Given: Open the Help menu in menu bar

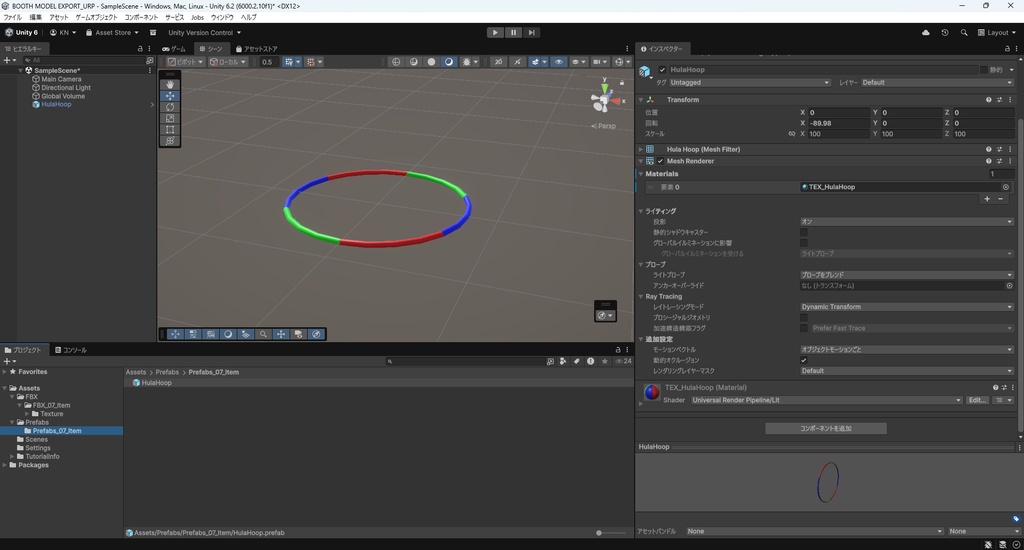Looking at the screenshot, I should [x=248, y=17].
